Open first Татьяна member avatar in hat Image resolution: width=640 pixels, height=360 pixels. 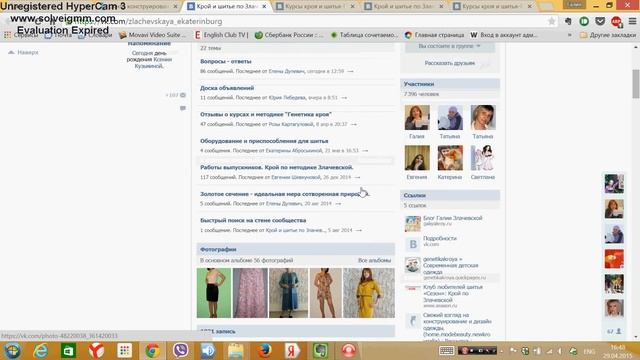coord(450,117)
